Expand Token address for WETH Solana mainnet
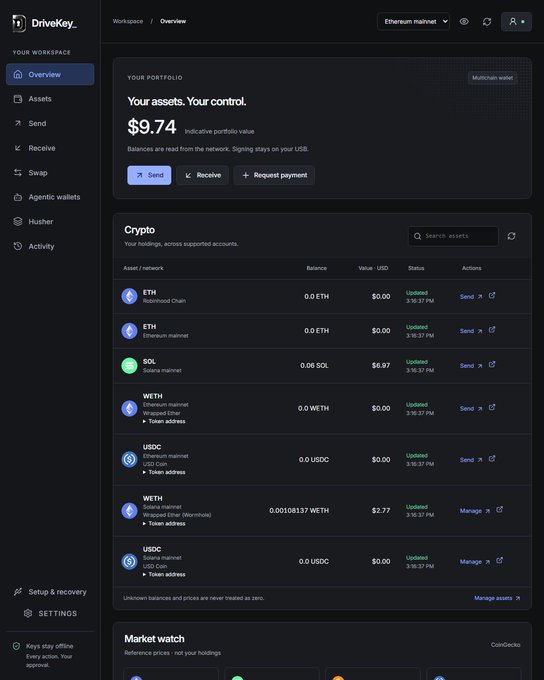The image size is (544, 680). [x=164, y=523]
